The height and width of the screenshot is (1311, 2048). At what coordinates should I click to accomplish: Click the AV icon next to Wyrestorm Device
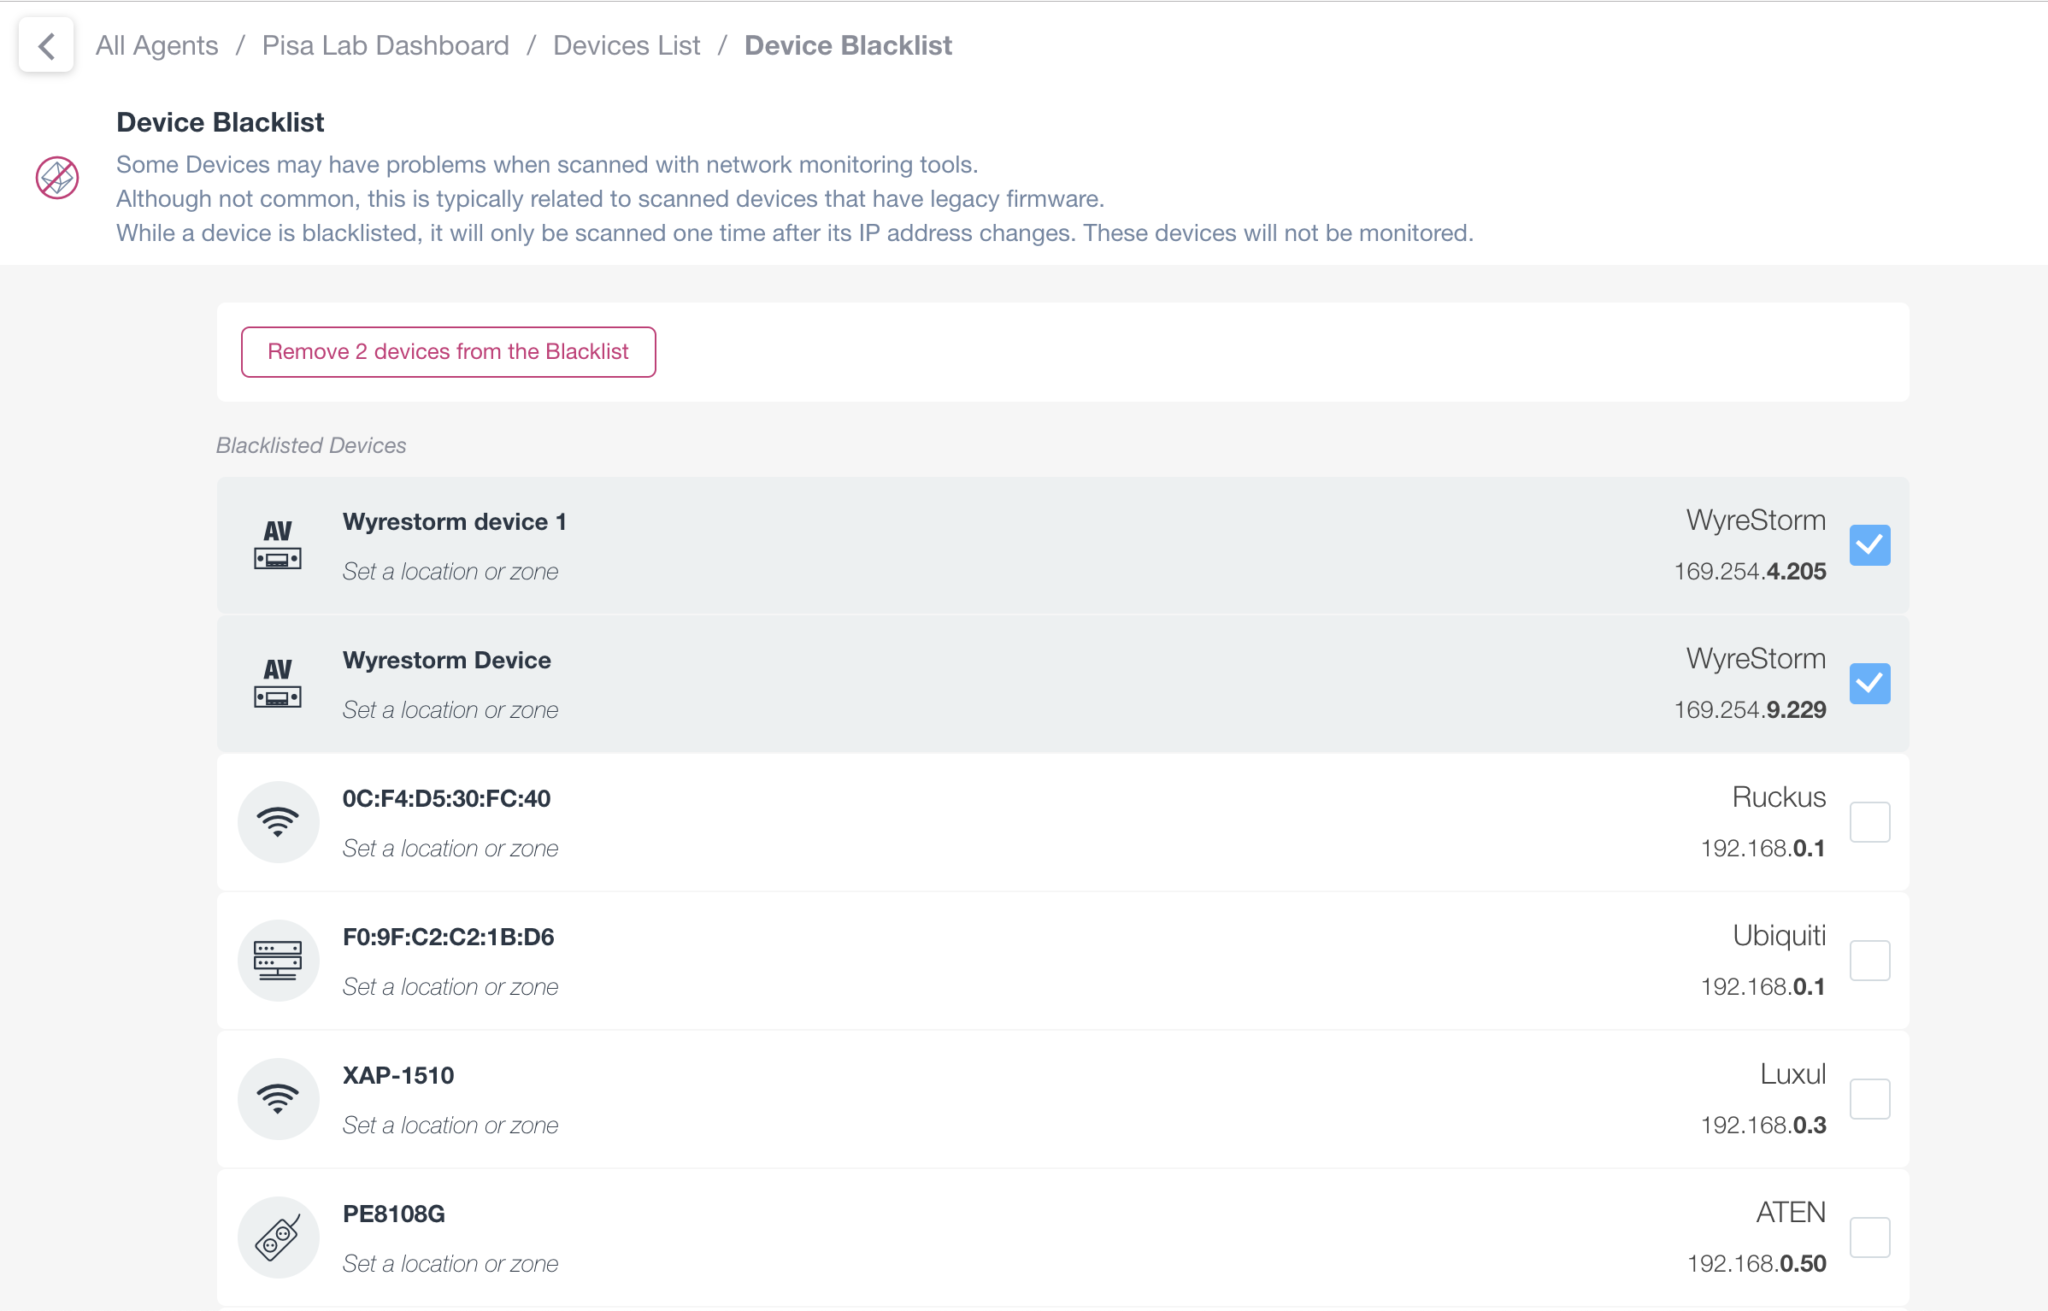pos(278,683)
